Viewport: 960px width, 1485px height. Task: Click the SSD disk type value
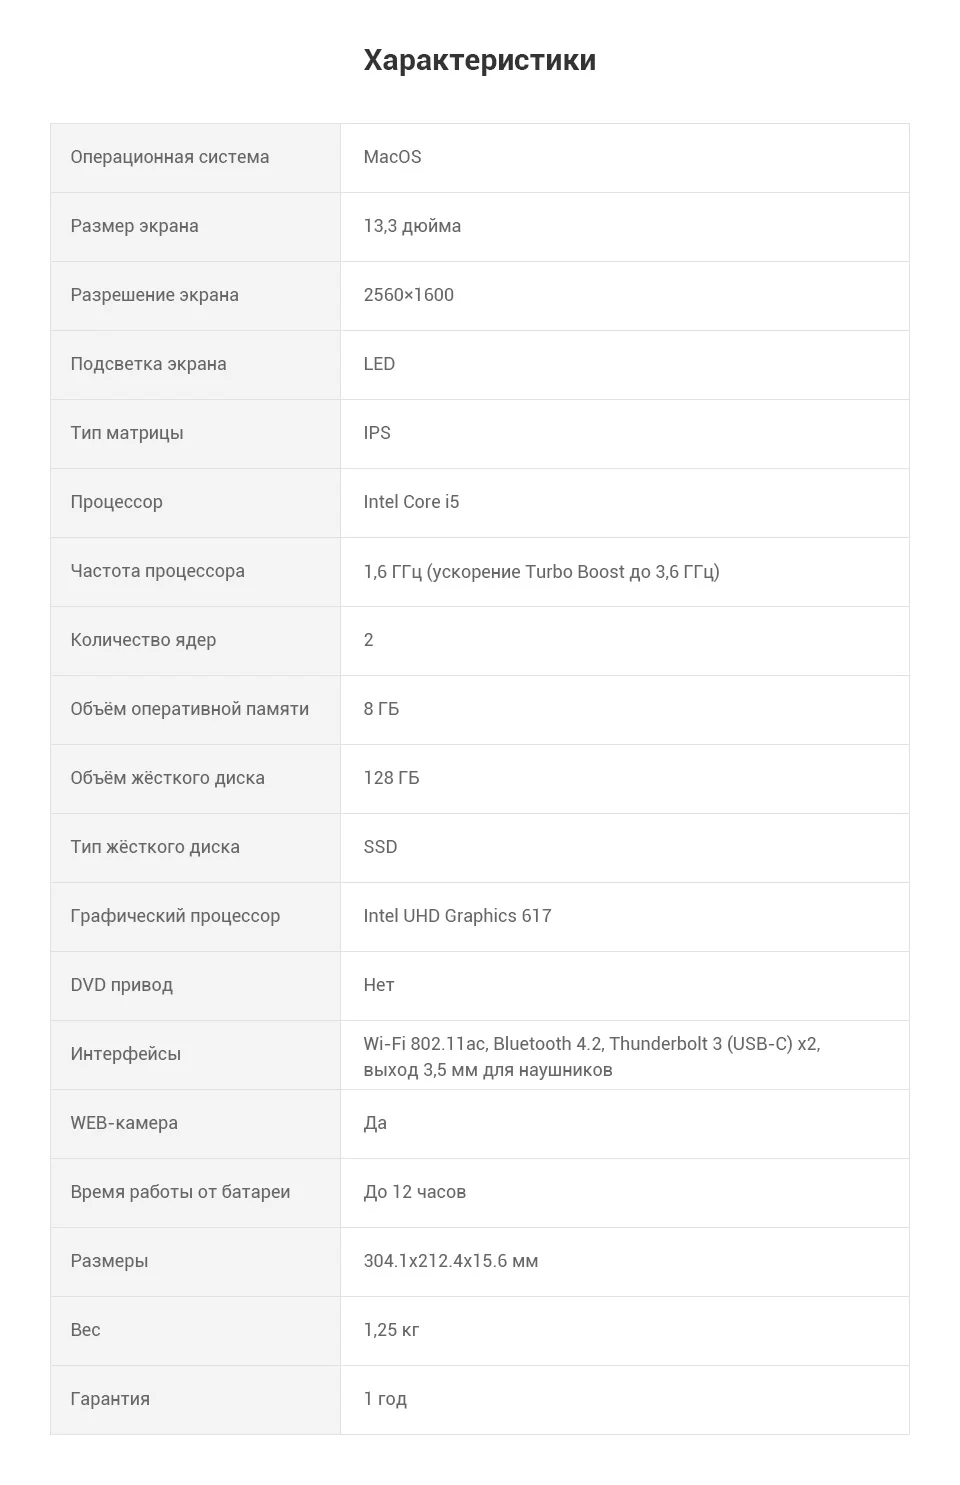tap(380, 847)
